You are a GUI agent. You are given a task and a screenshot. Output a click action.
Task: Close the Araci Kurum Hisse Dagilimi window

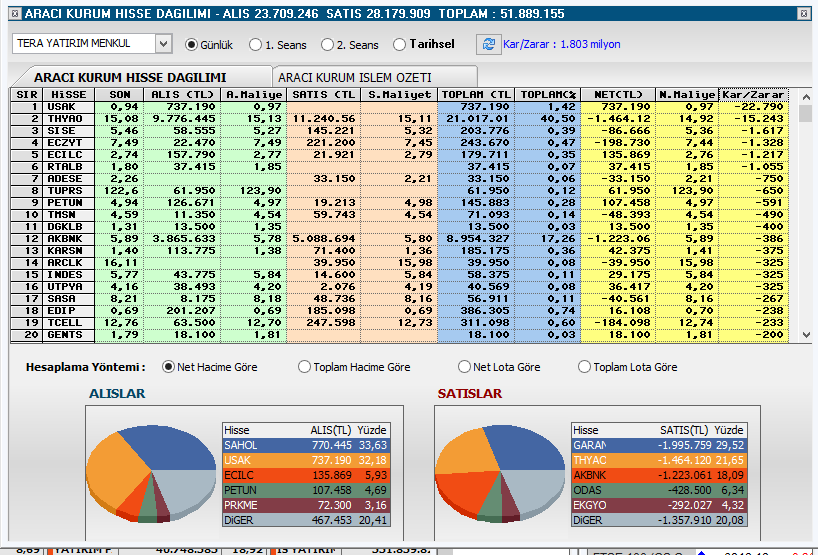tap(804, 14)
